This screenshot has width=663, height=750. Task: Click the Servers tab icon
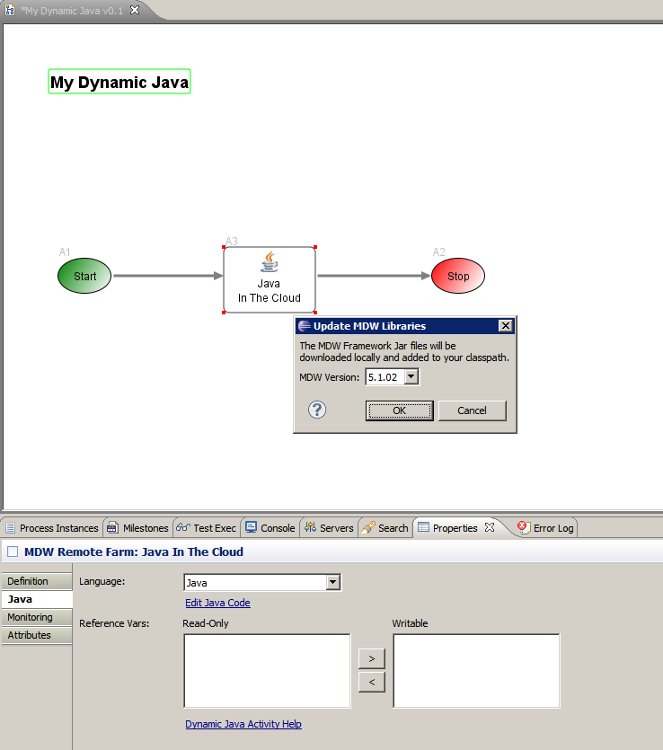(x=310, y=528)
